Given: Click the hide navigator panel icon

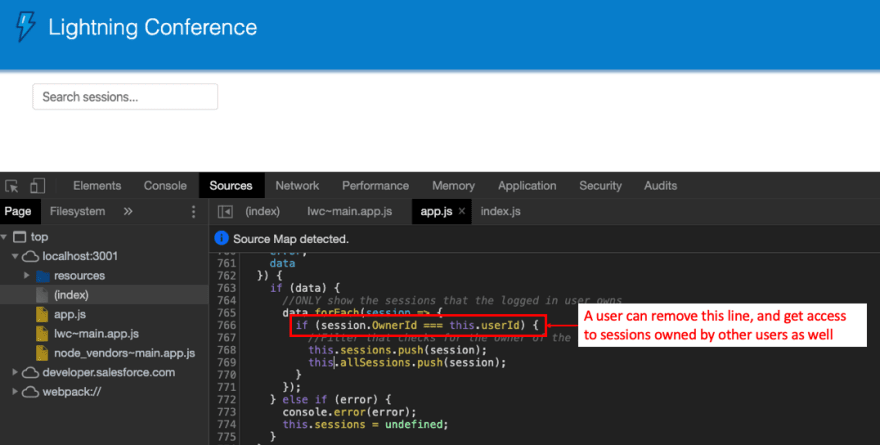Looking at the screenshot, I should (x=225, y=212).
